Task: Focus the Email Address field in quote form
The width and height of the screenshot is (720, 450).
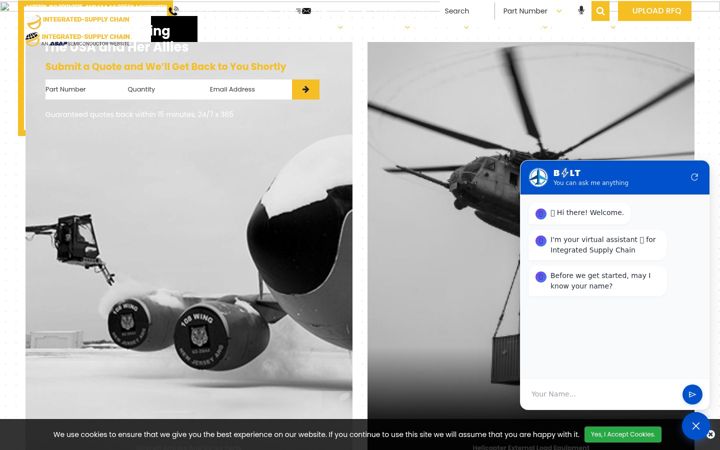Action: pyautogui.click(x=250, y=90)
